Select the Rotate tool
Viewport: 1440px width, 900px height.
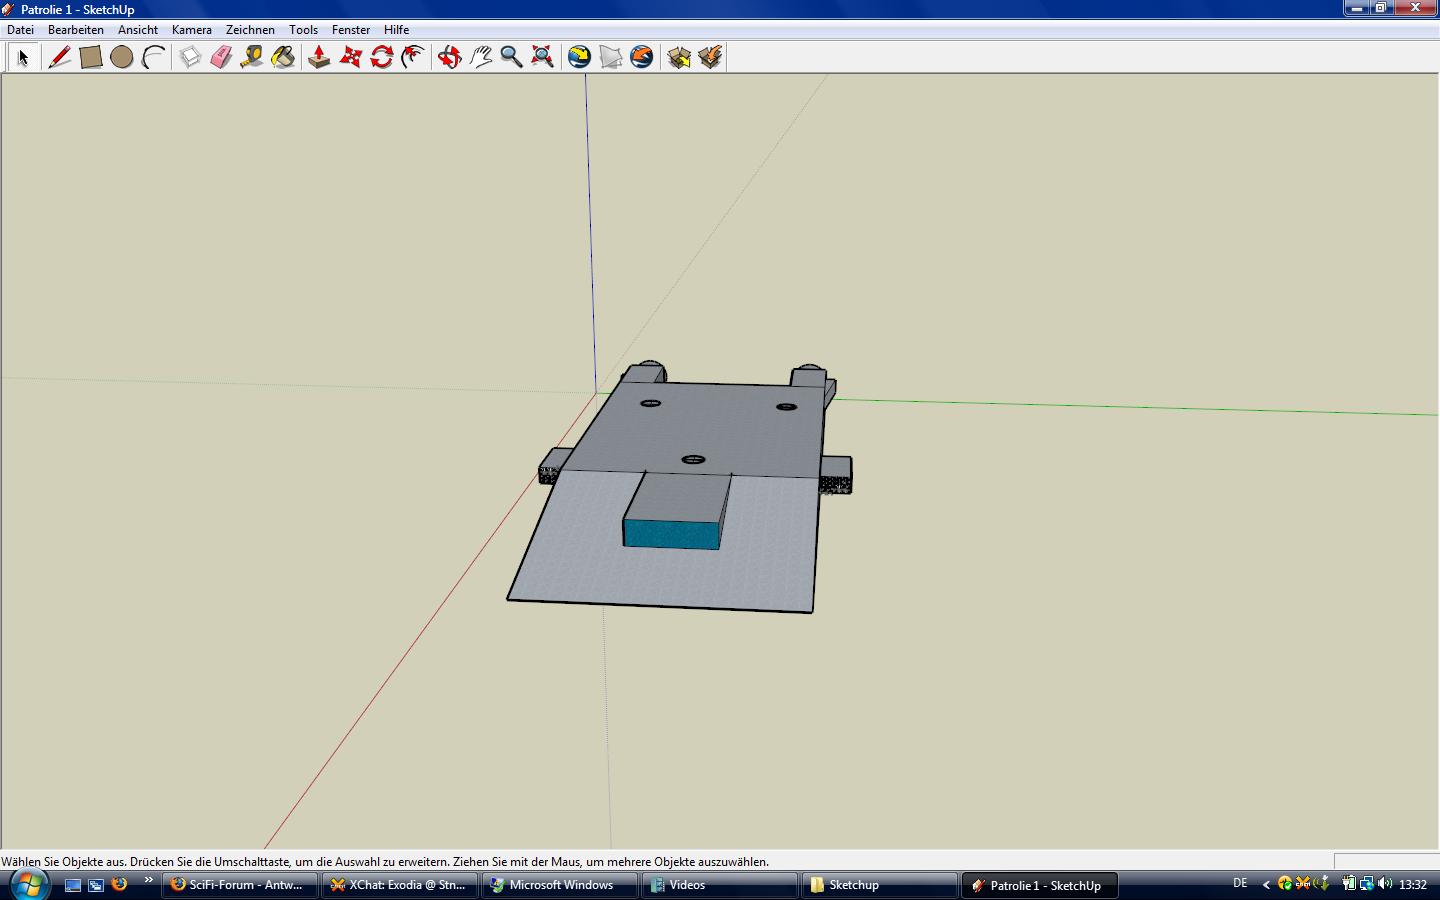(381, 57)
